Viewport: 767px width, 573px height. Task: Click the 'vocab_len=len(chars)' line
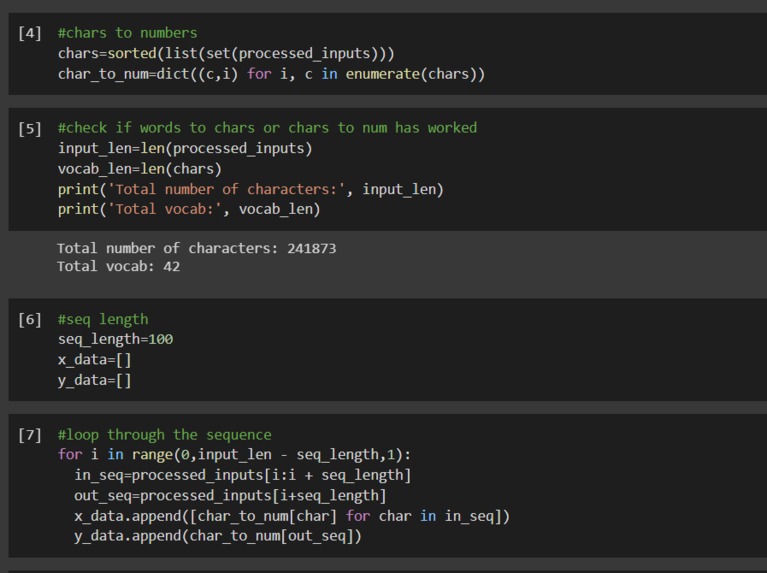pos(140,169)
